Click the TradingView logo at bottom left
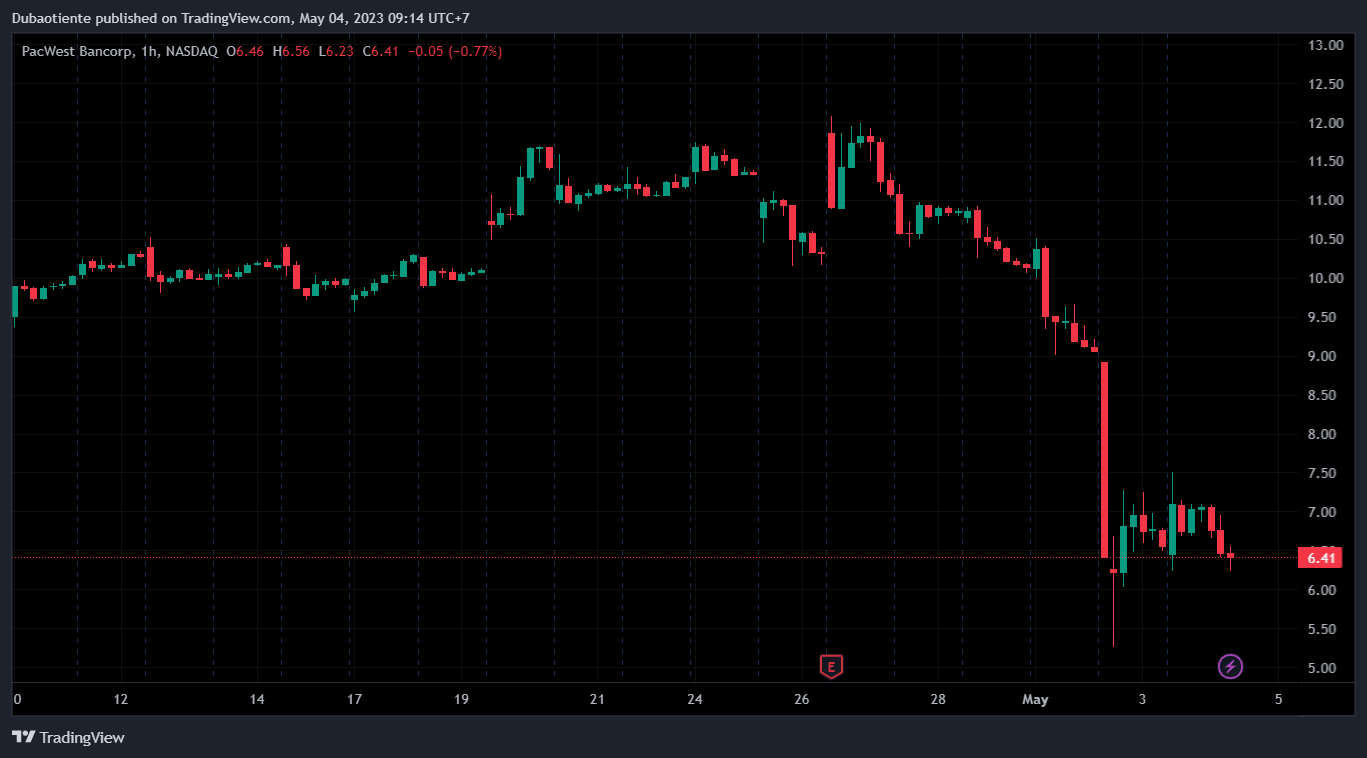 click(68, 737)
